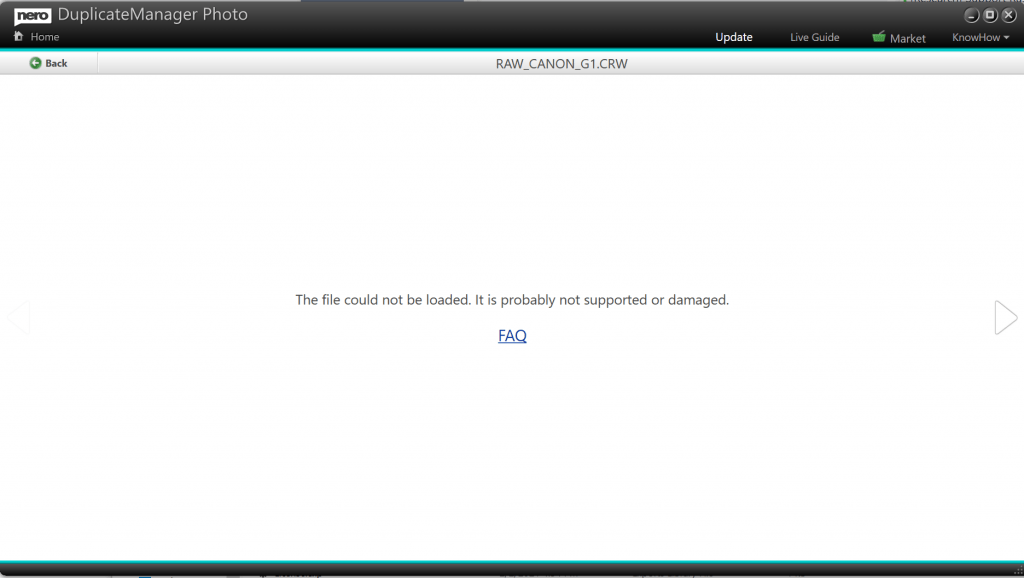This screenshot has width=1024, height=578.
Task: Show previous photo with left arrow
Action: click(18, 317)
